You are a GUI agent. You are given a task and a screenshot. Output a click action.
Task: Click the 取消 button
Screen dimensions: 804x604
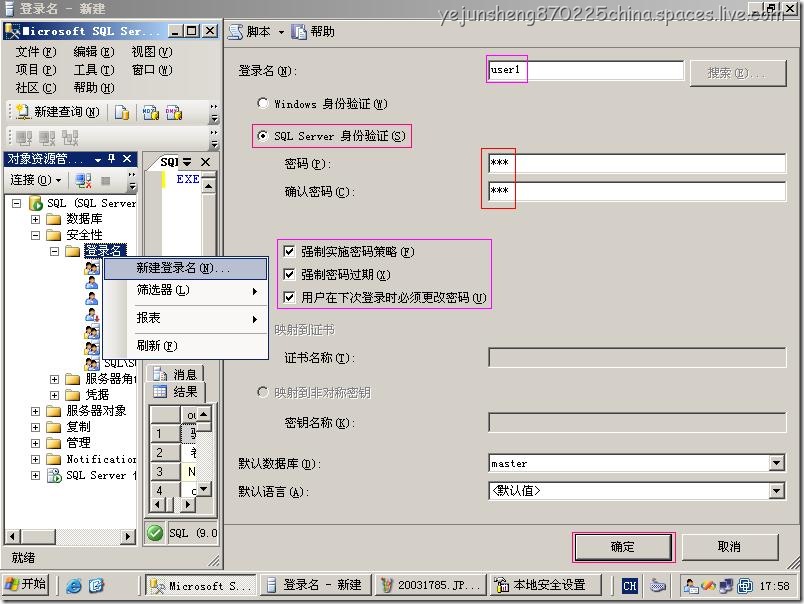point(730,547)
